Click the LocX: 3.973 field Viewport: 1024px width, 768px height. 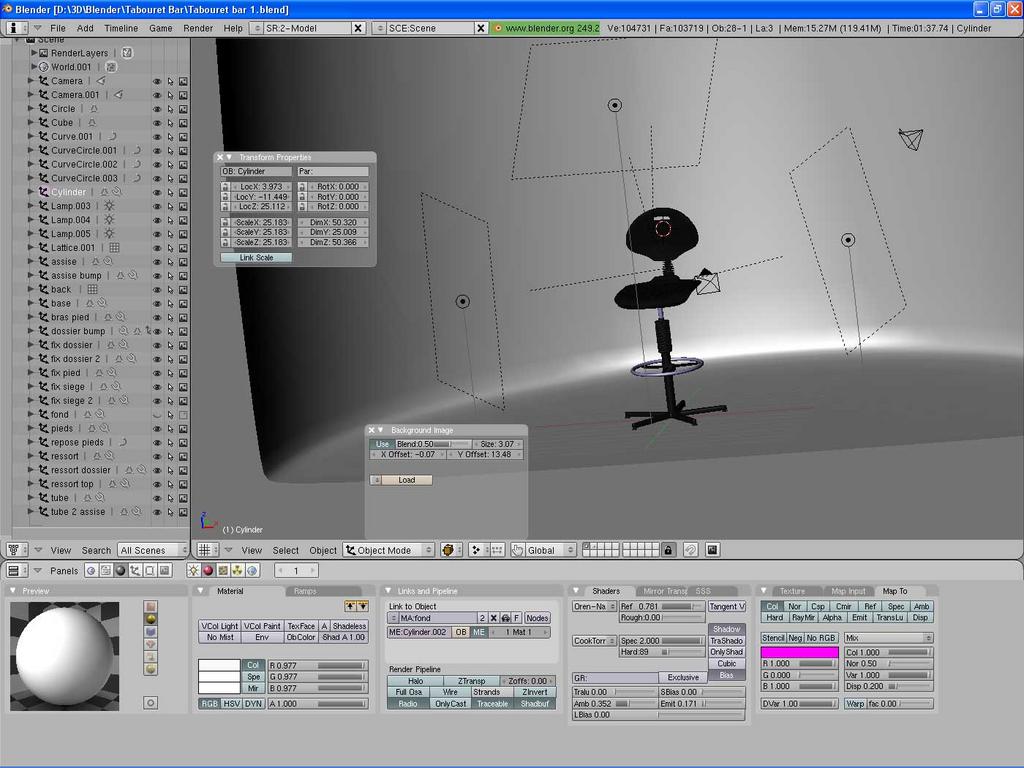click(x=263, y=187)
